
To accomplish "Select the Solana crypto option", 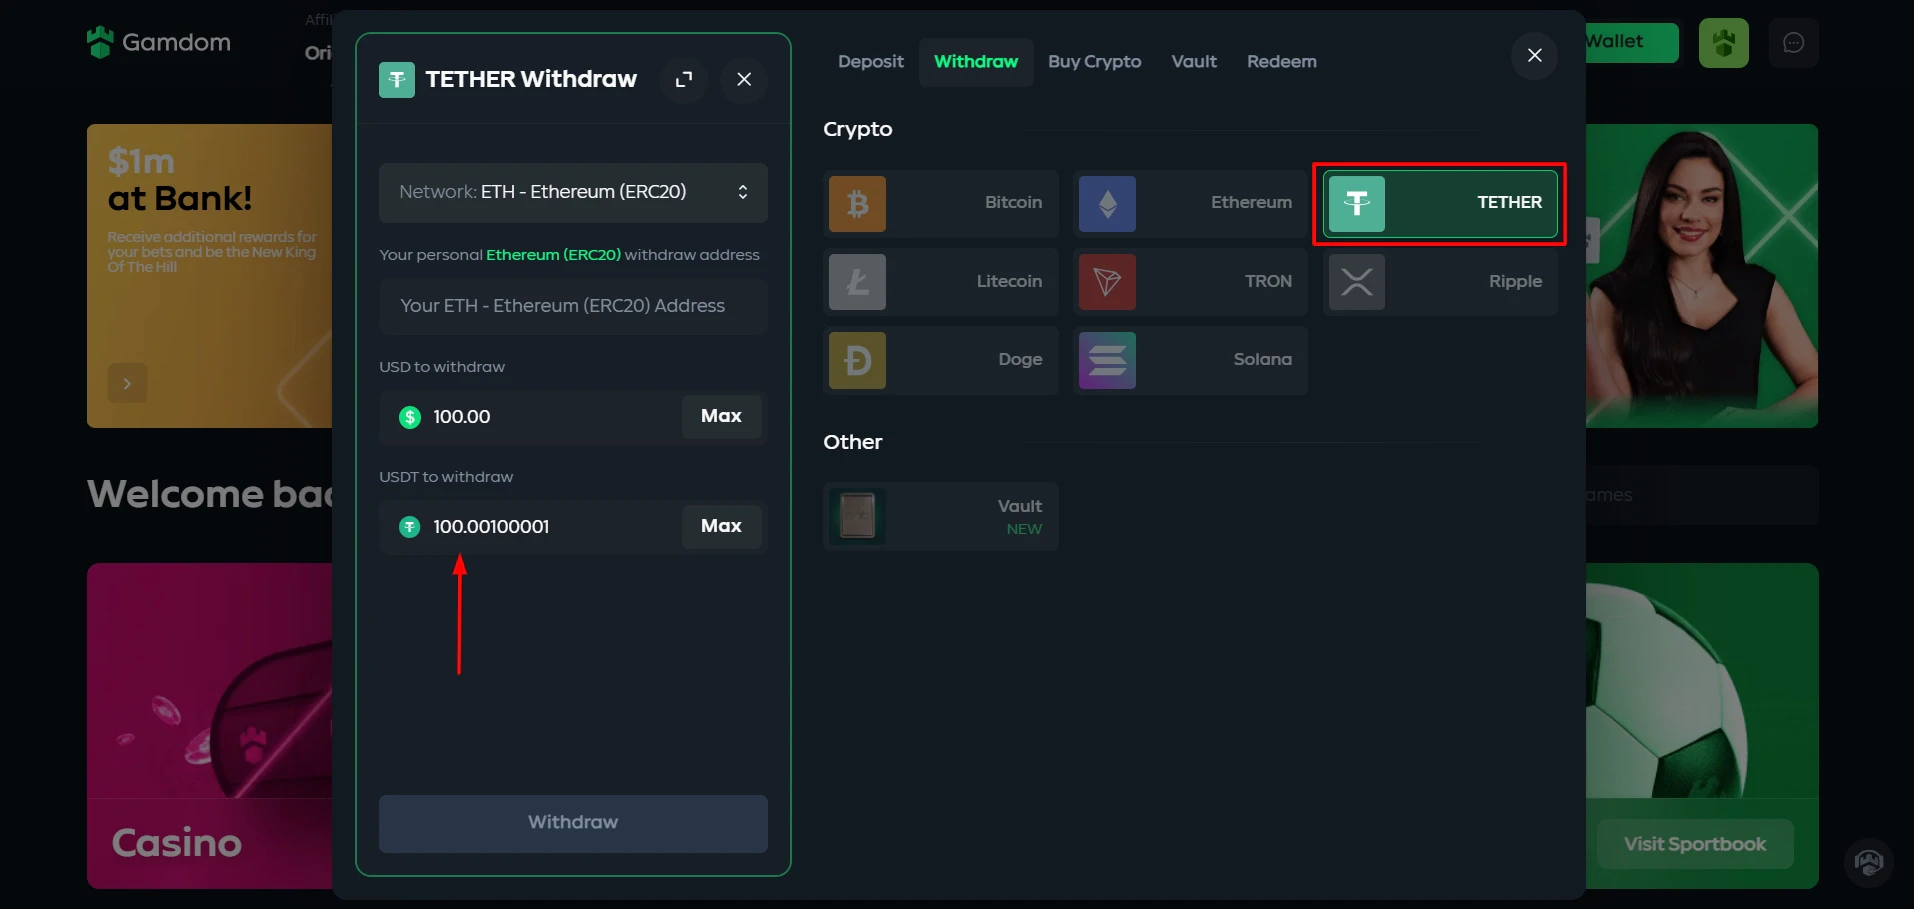I will (x=1190, y=360).
